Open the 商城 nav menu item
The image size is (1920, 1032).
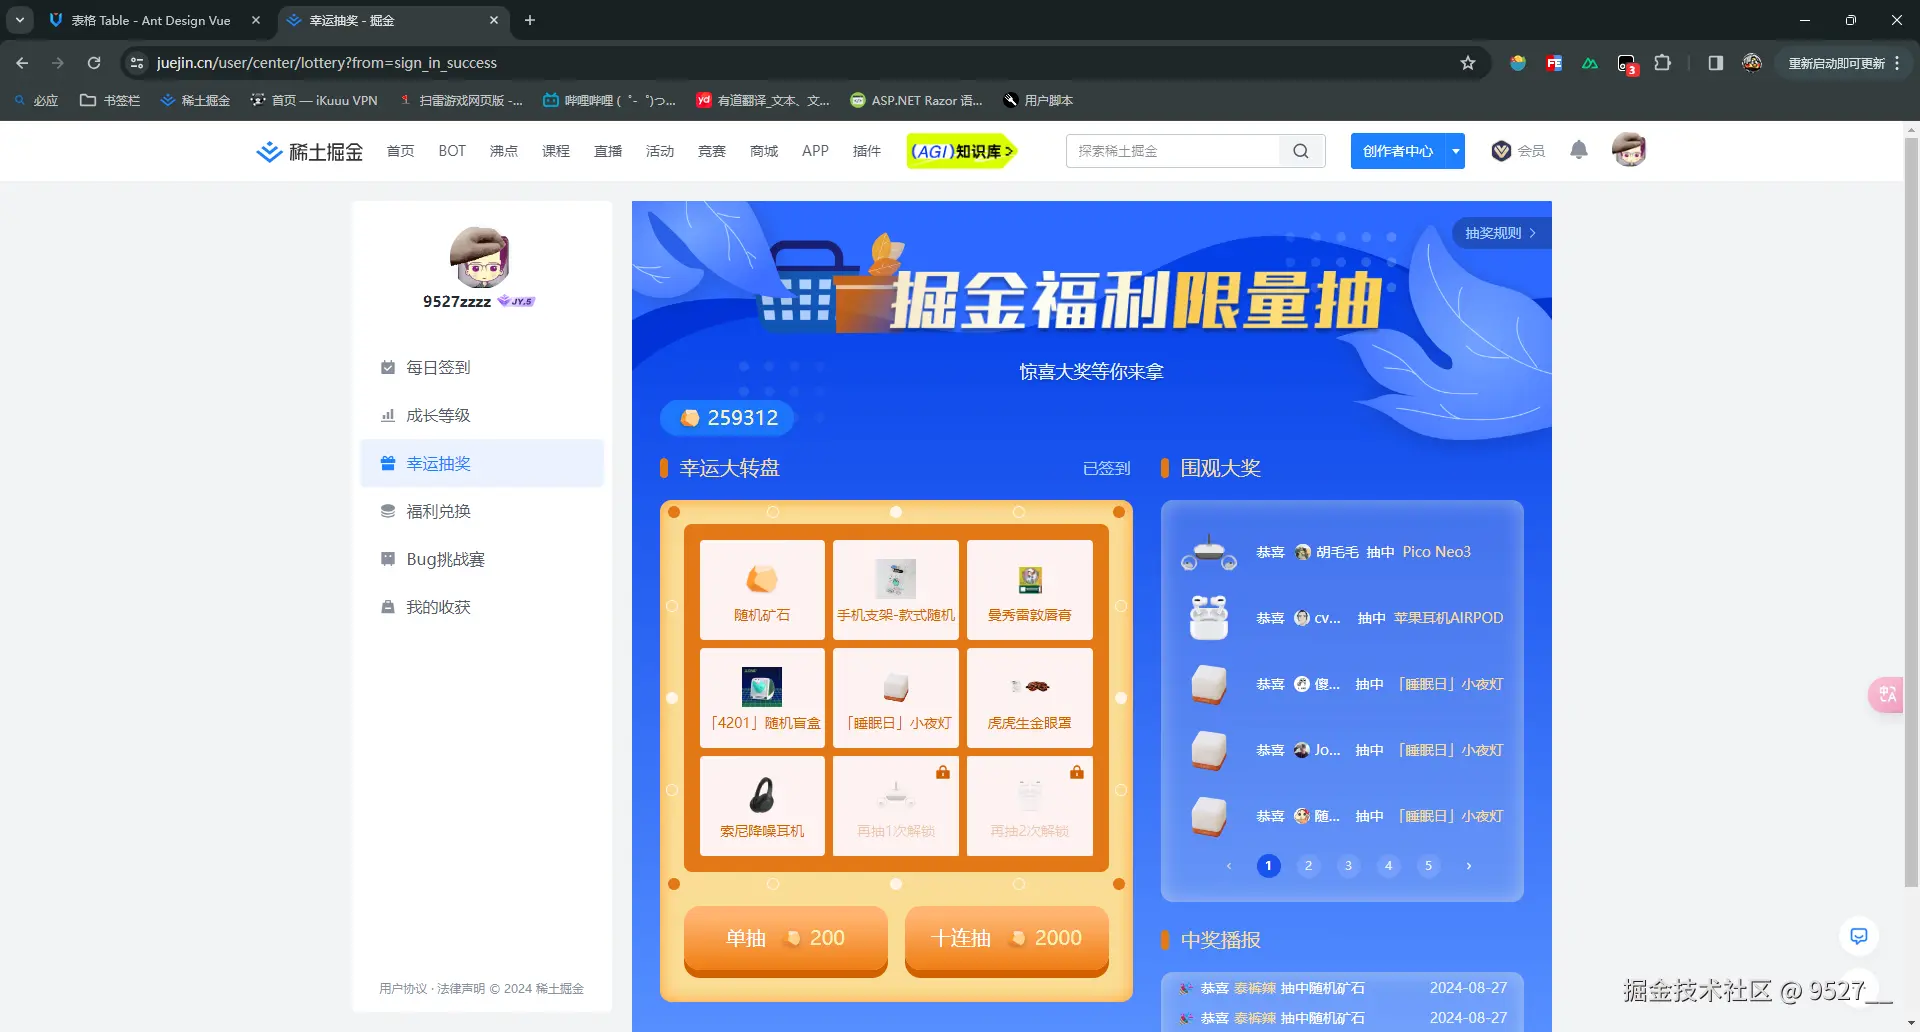click(763, 151)
